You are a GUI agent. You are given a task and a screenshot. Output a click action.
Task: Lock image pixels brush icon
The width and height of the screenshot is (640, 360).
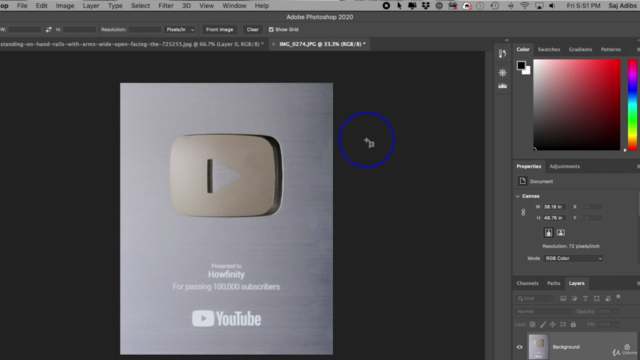coord(542,324)
